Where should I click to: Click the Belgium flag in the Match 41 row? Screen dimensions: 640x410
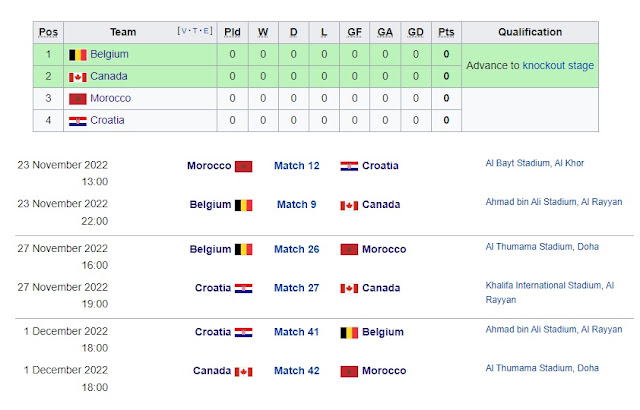(x=349, y=332)
